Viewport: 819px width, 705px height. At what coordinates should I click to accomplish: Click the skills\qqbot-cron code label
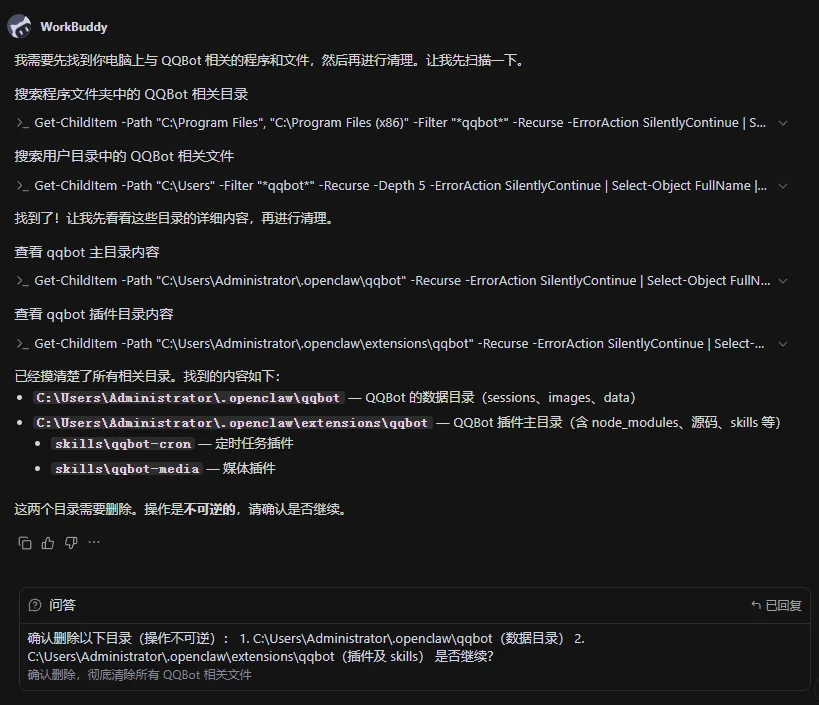click(123, 444)
